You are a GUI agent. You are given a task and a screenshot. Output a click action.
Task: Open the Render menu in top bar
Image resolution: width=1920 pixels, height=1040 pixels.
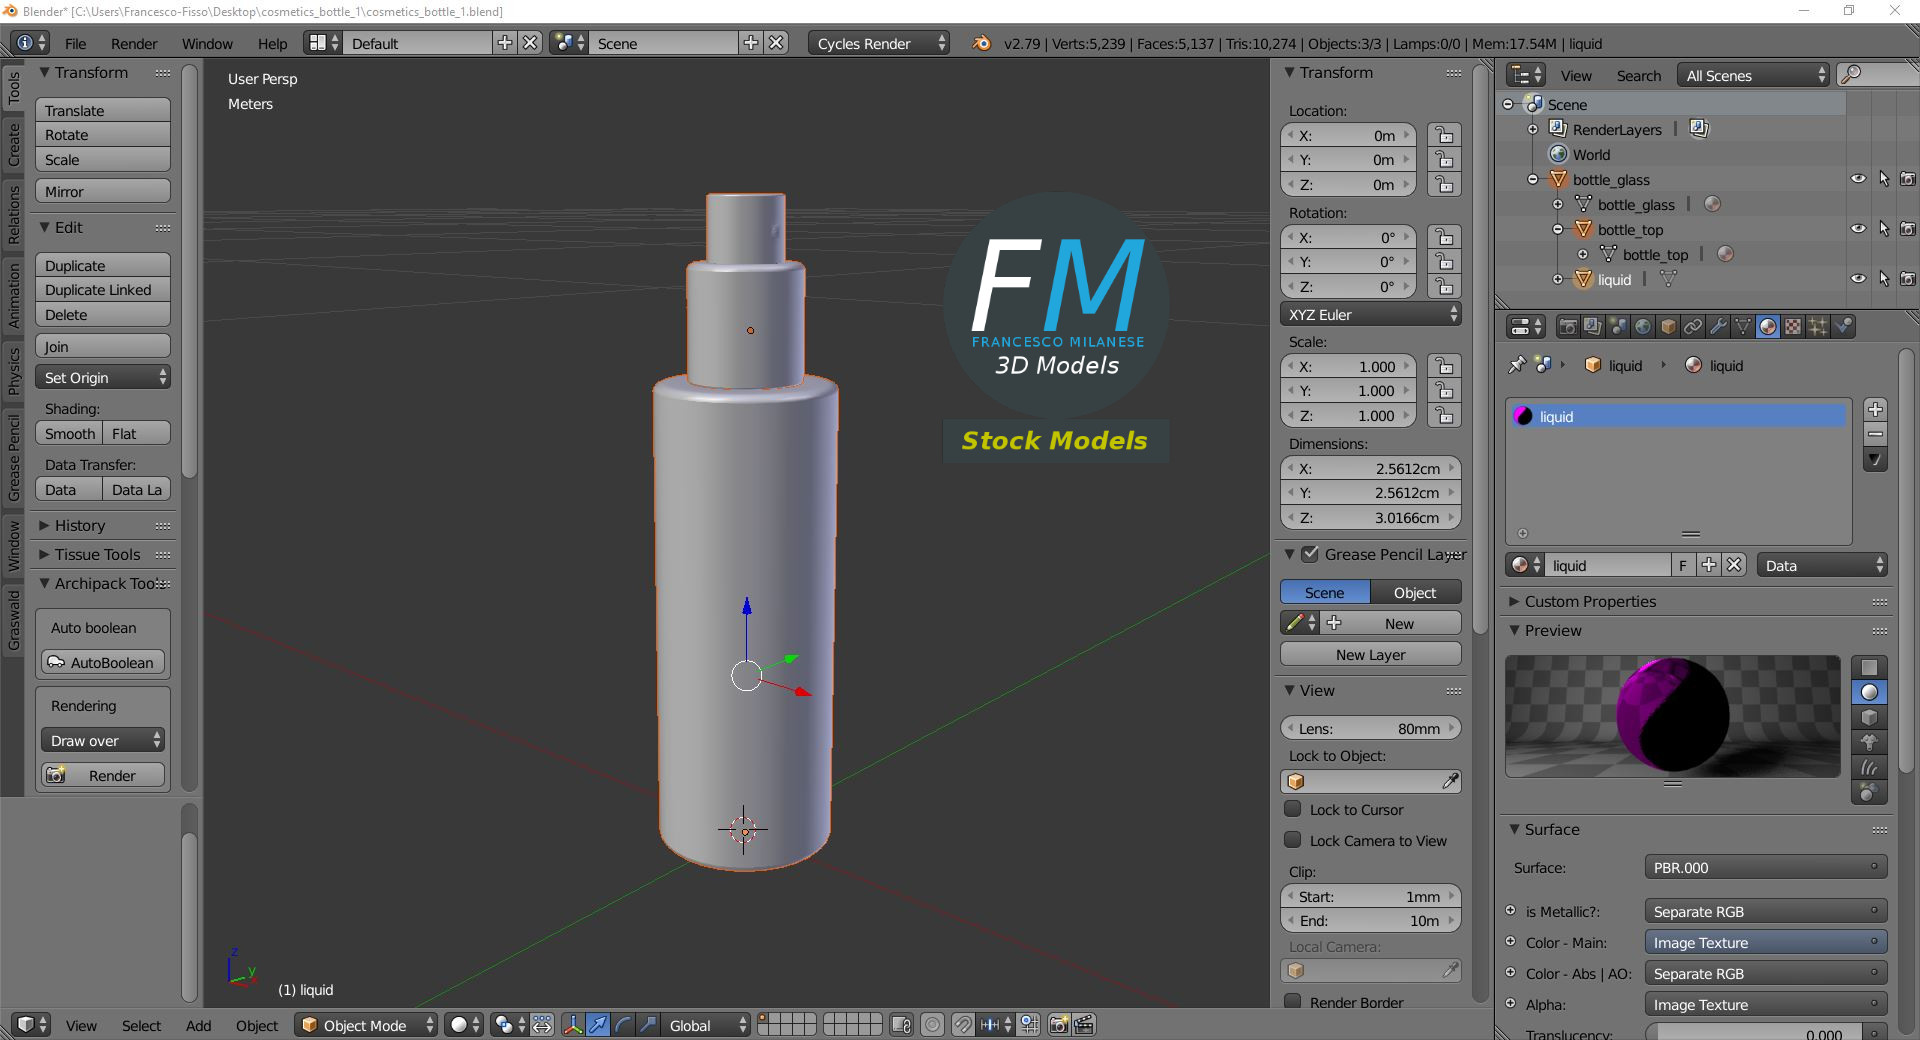coord(134,43)
